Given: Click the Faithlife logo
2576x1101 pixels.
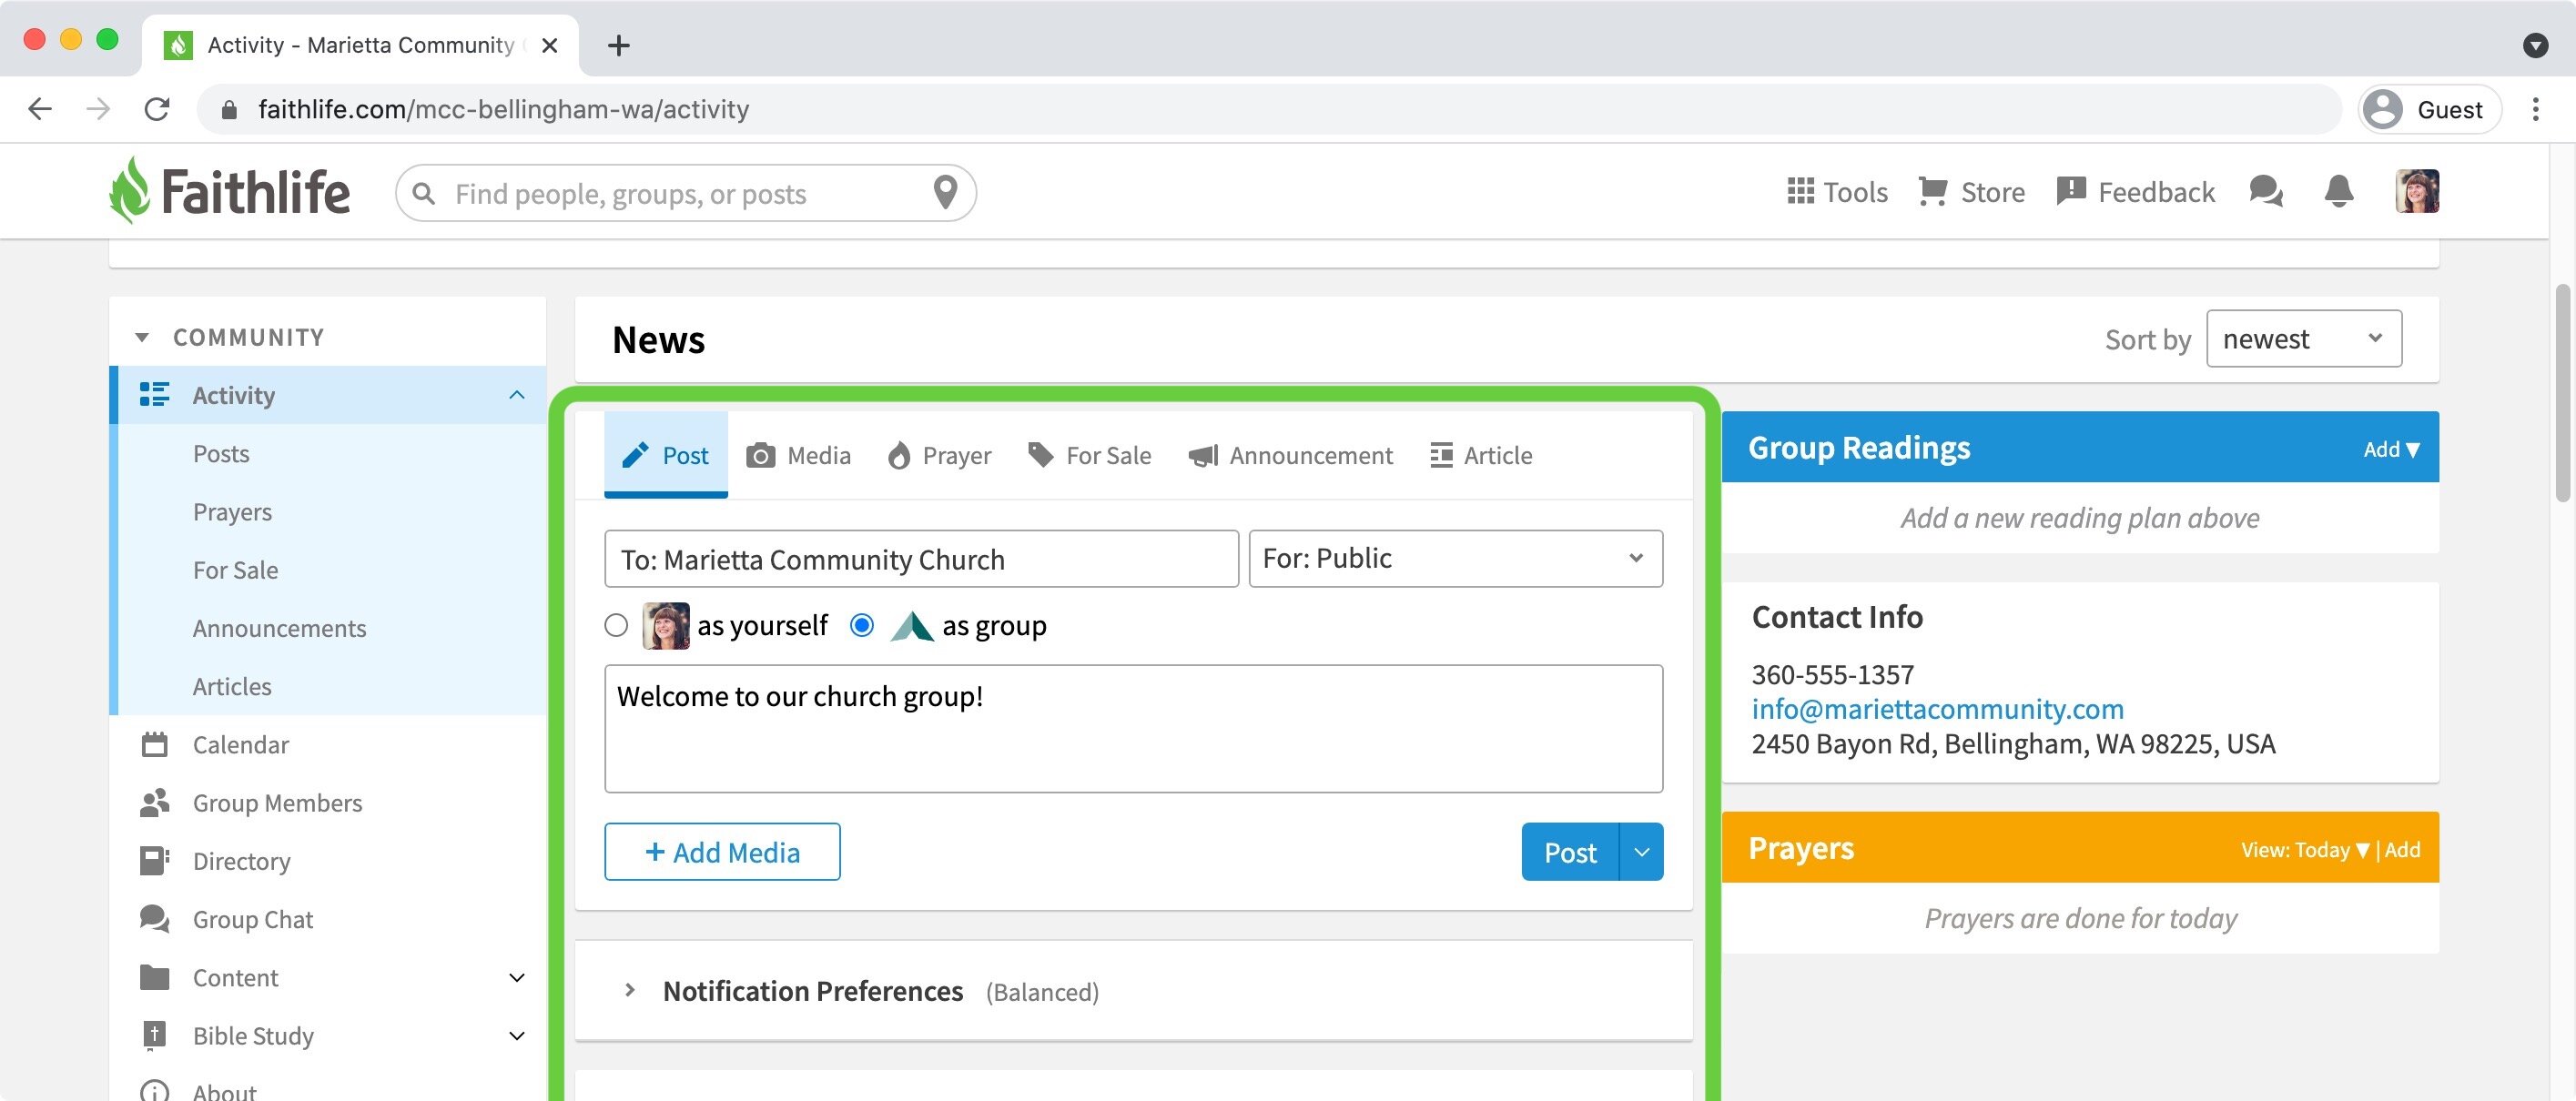Looking at the screenshot, I should [229, 191].
